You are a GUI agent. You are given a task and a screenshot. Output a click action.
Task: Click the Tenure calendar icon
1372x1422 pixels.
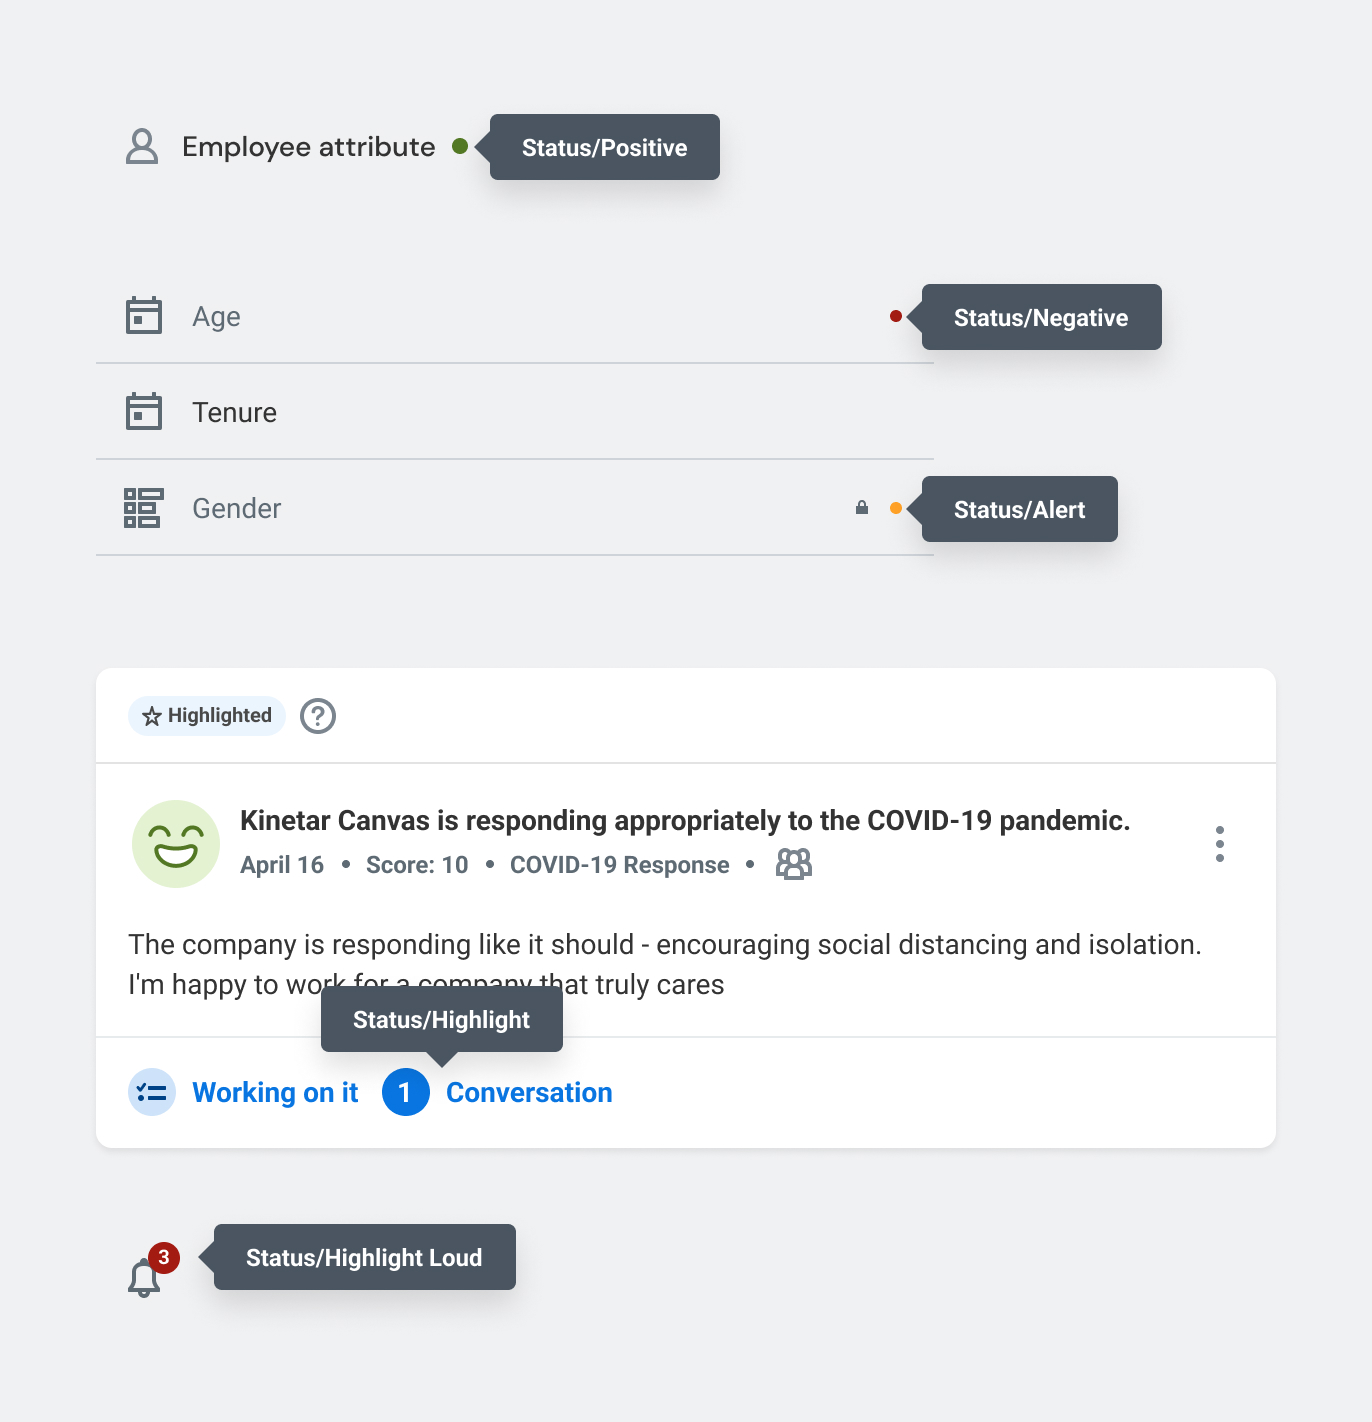click(x=144, y=412)
